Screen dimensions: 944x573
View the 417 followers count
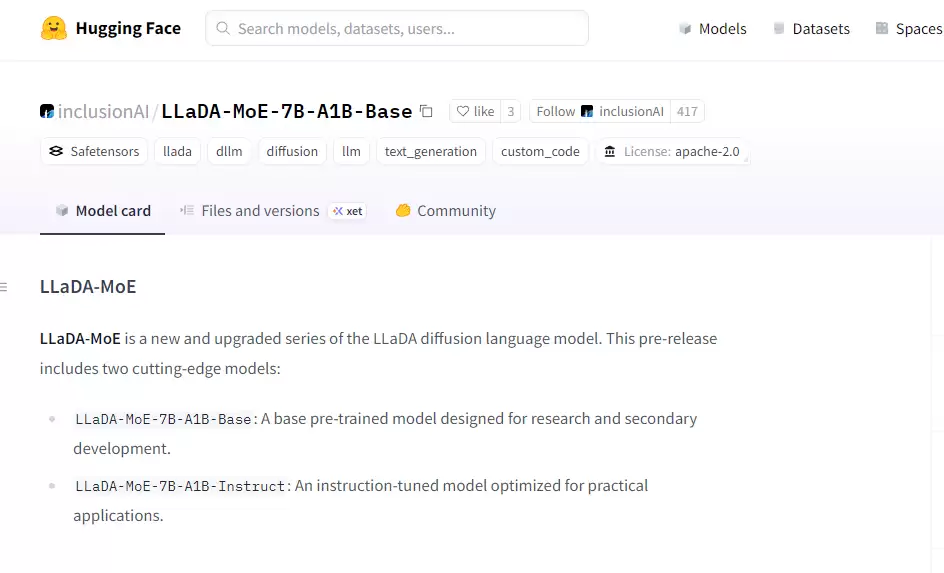687,111
